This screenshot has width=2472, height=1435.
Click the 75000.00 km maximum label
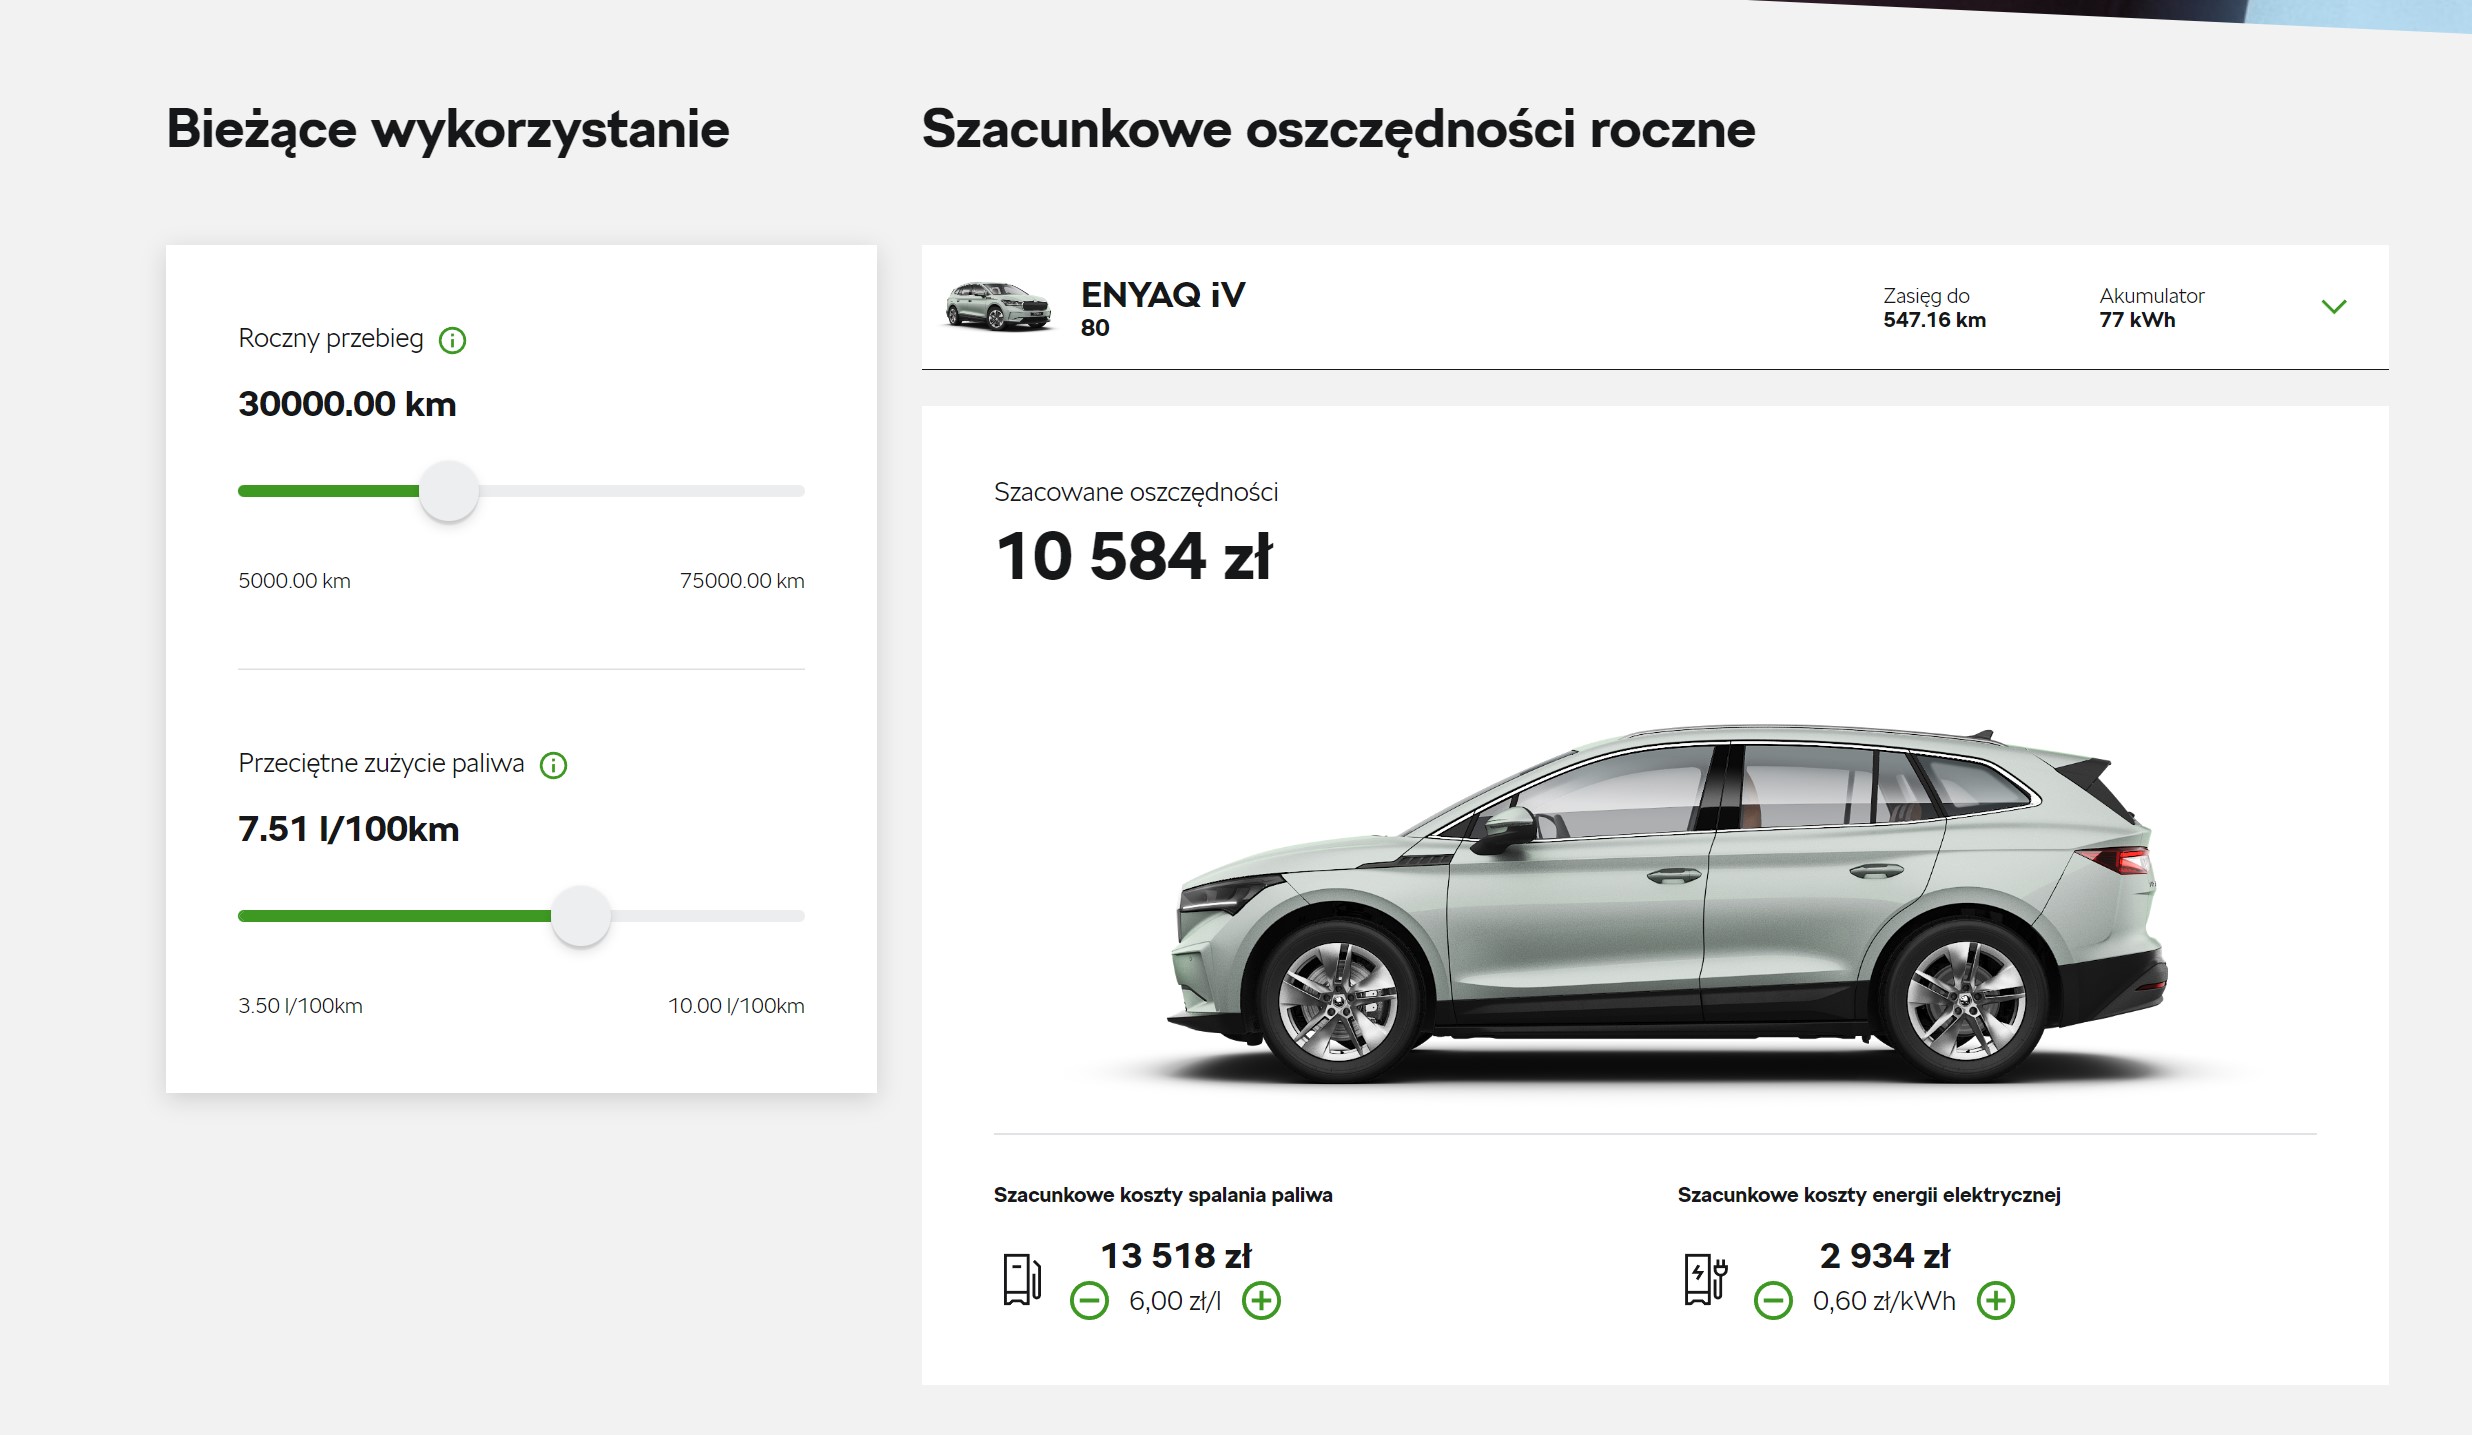[x=741, y=581]
